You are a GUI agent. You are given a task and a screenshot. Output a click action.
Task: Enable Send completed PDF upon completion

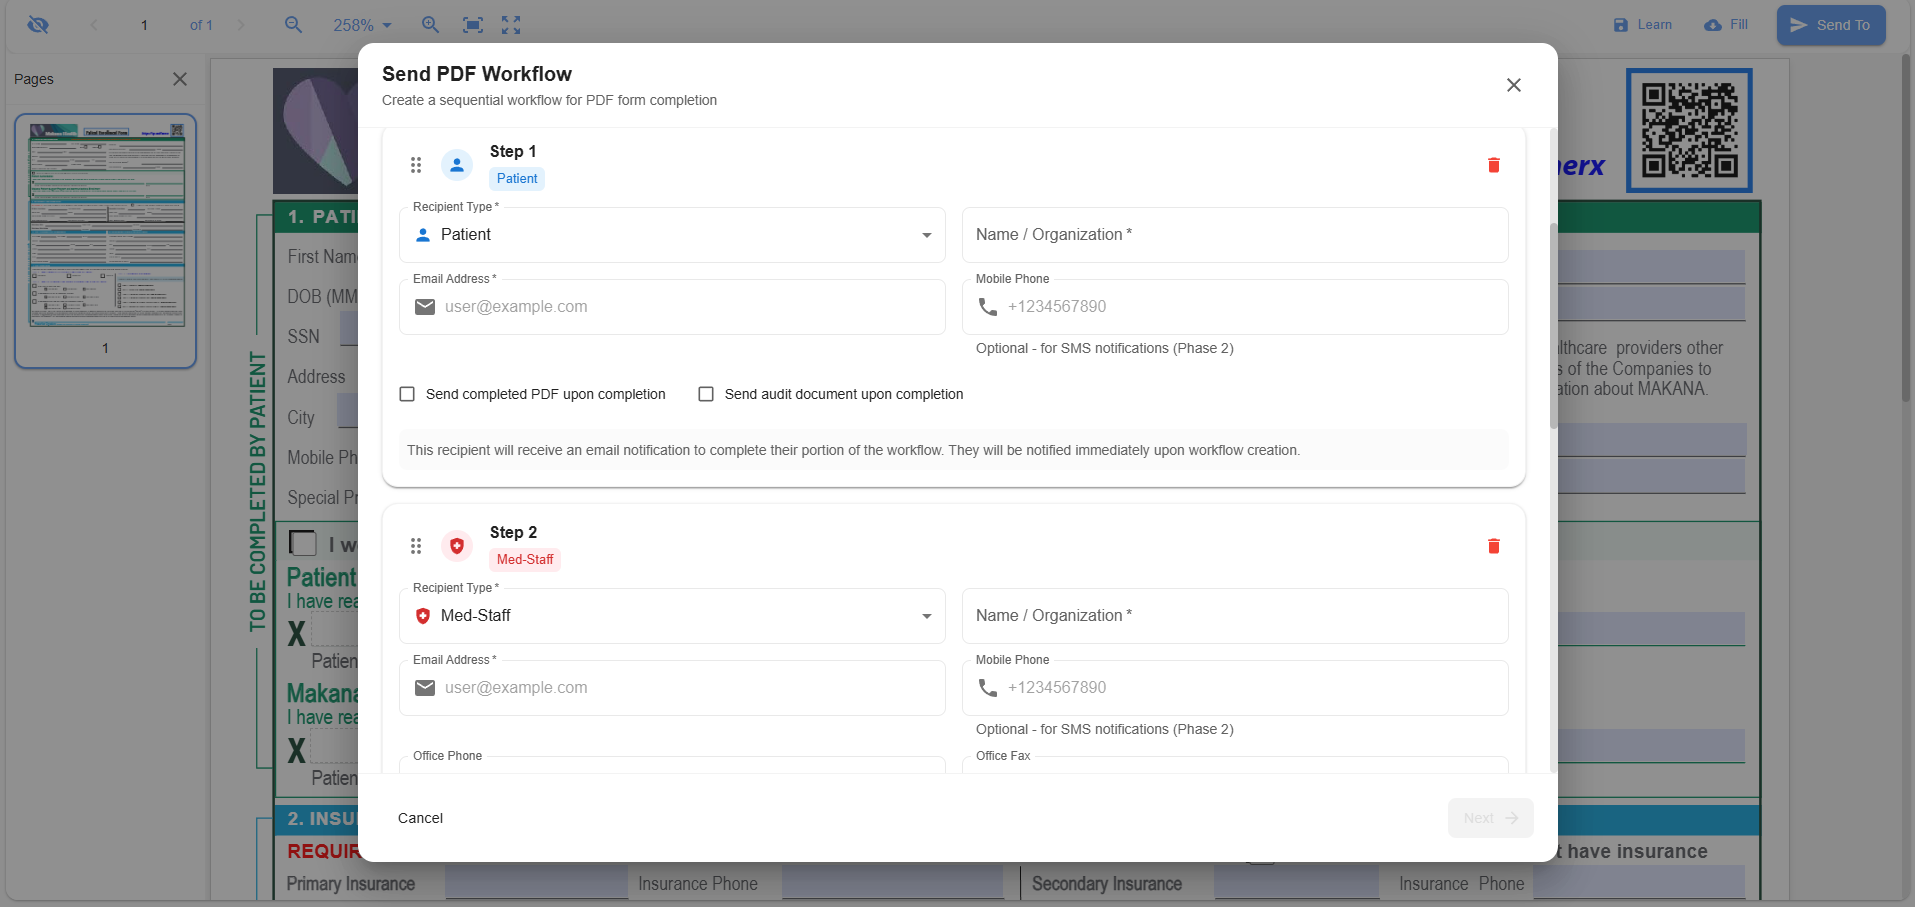[407, 394]
